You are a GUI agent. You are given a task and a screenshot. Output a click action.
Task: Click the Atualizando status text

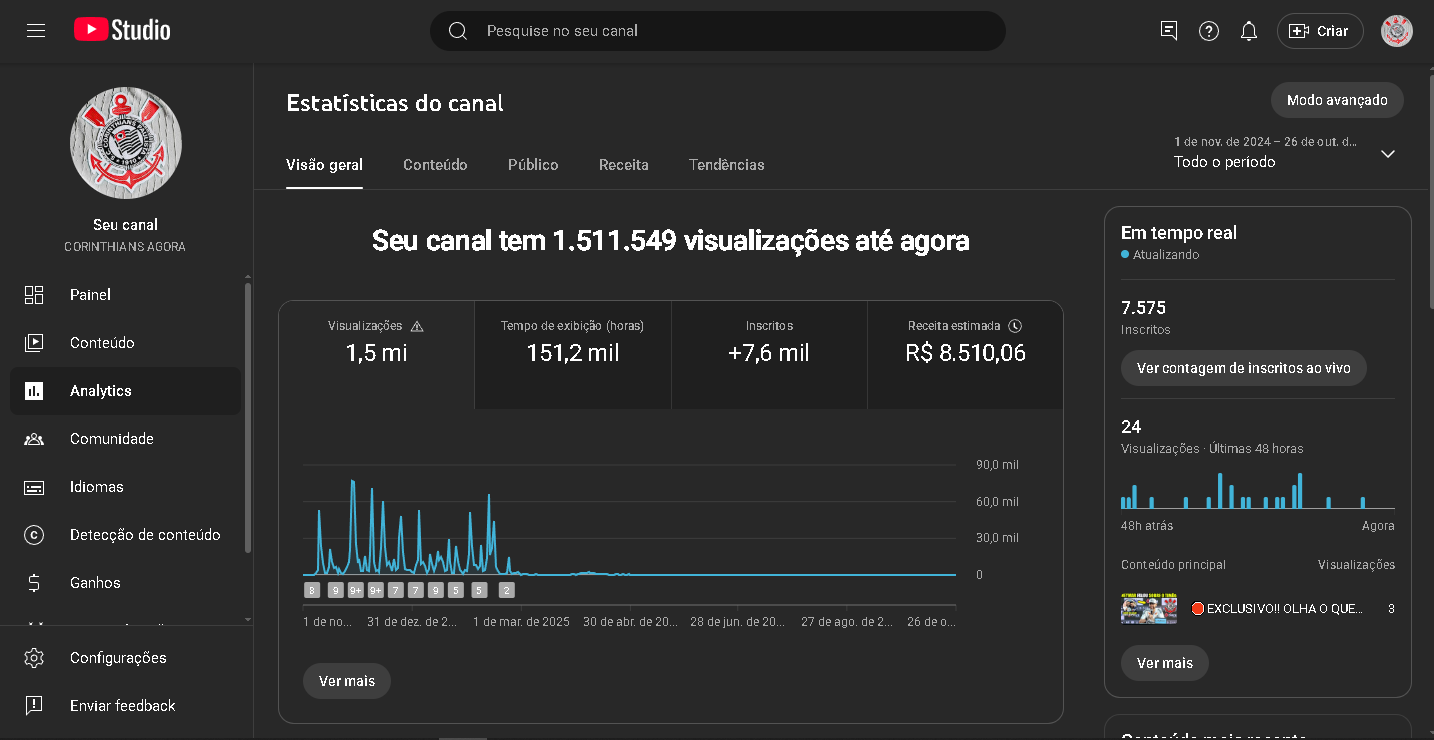[1166, 255]
